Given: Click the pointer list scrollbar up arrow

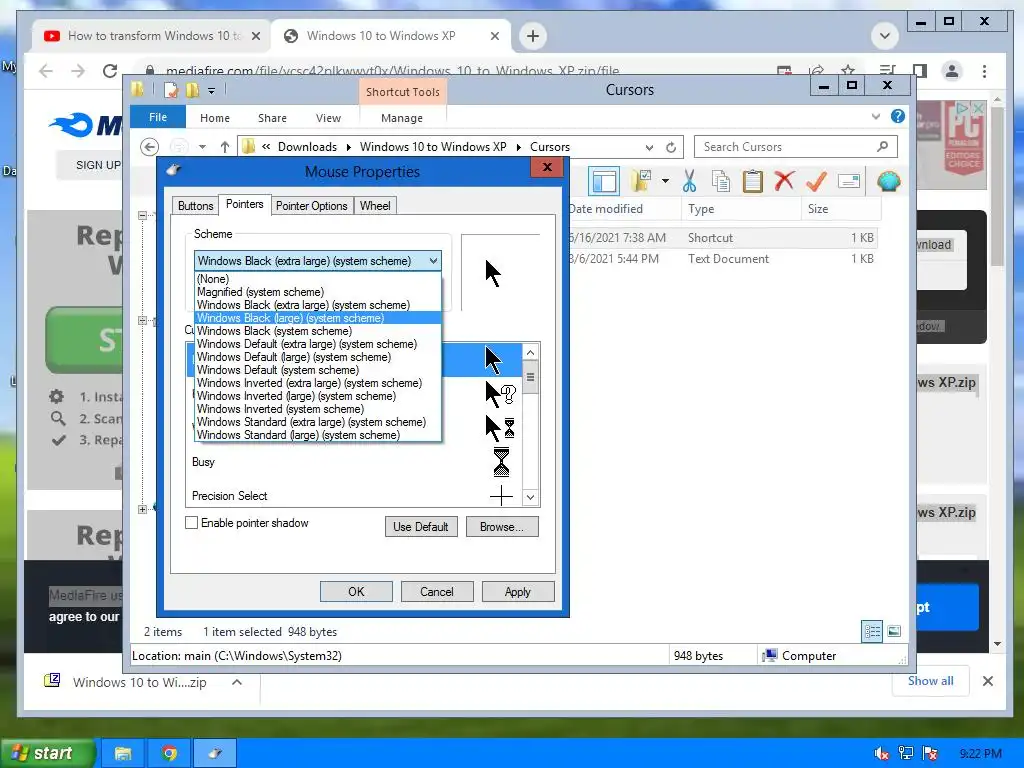Looking at the screenshot, I should tap(530, 353).
